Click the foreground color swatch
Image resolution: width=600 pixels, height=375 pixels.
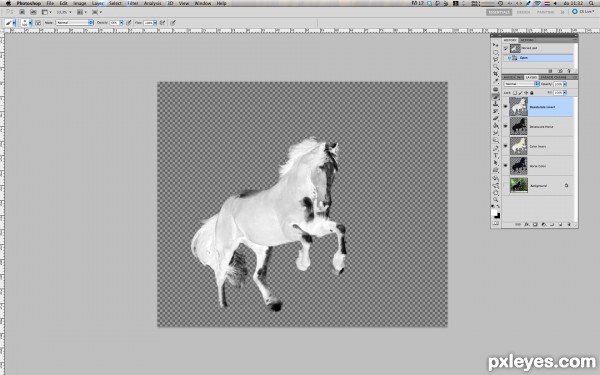(x=494, y=212)
